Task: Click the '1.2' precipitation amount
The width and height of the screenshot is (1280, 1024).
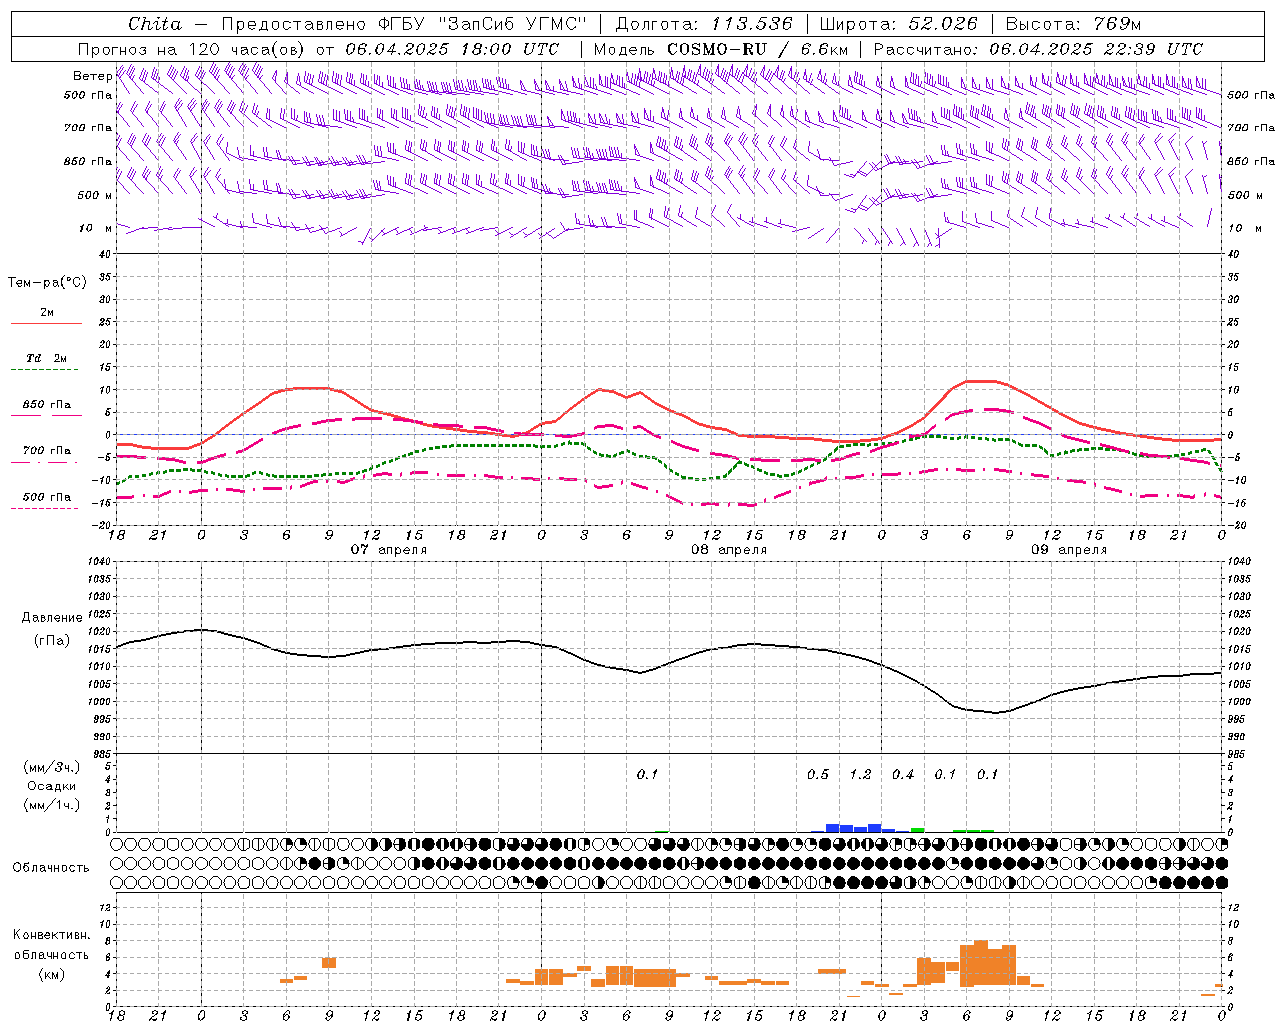Action: [860, 774]
